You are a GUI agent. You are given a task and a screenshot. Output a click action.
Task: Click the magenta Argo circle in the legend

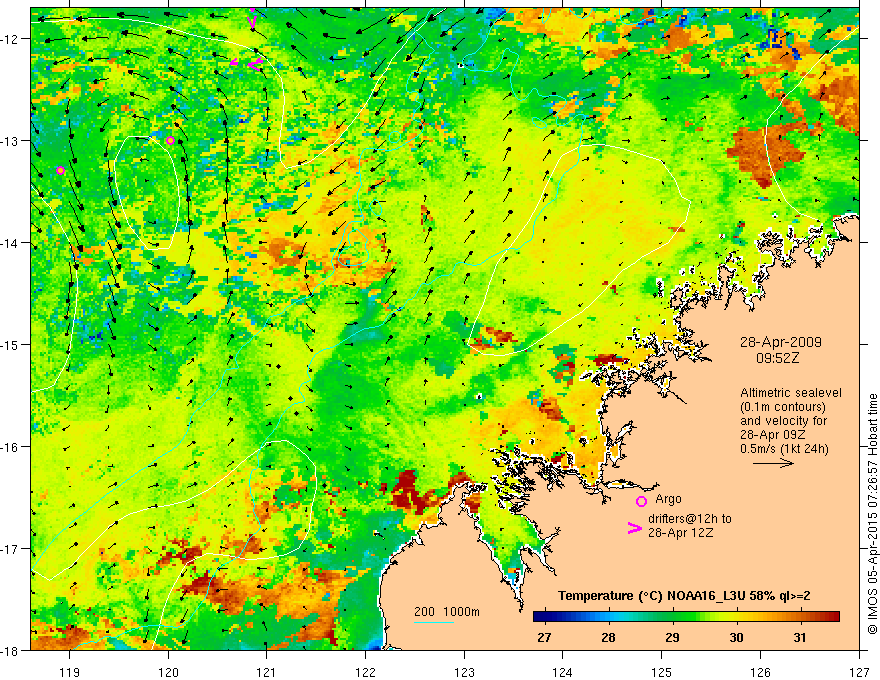641,501
